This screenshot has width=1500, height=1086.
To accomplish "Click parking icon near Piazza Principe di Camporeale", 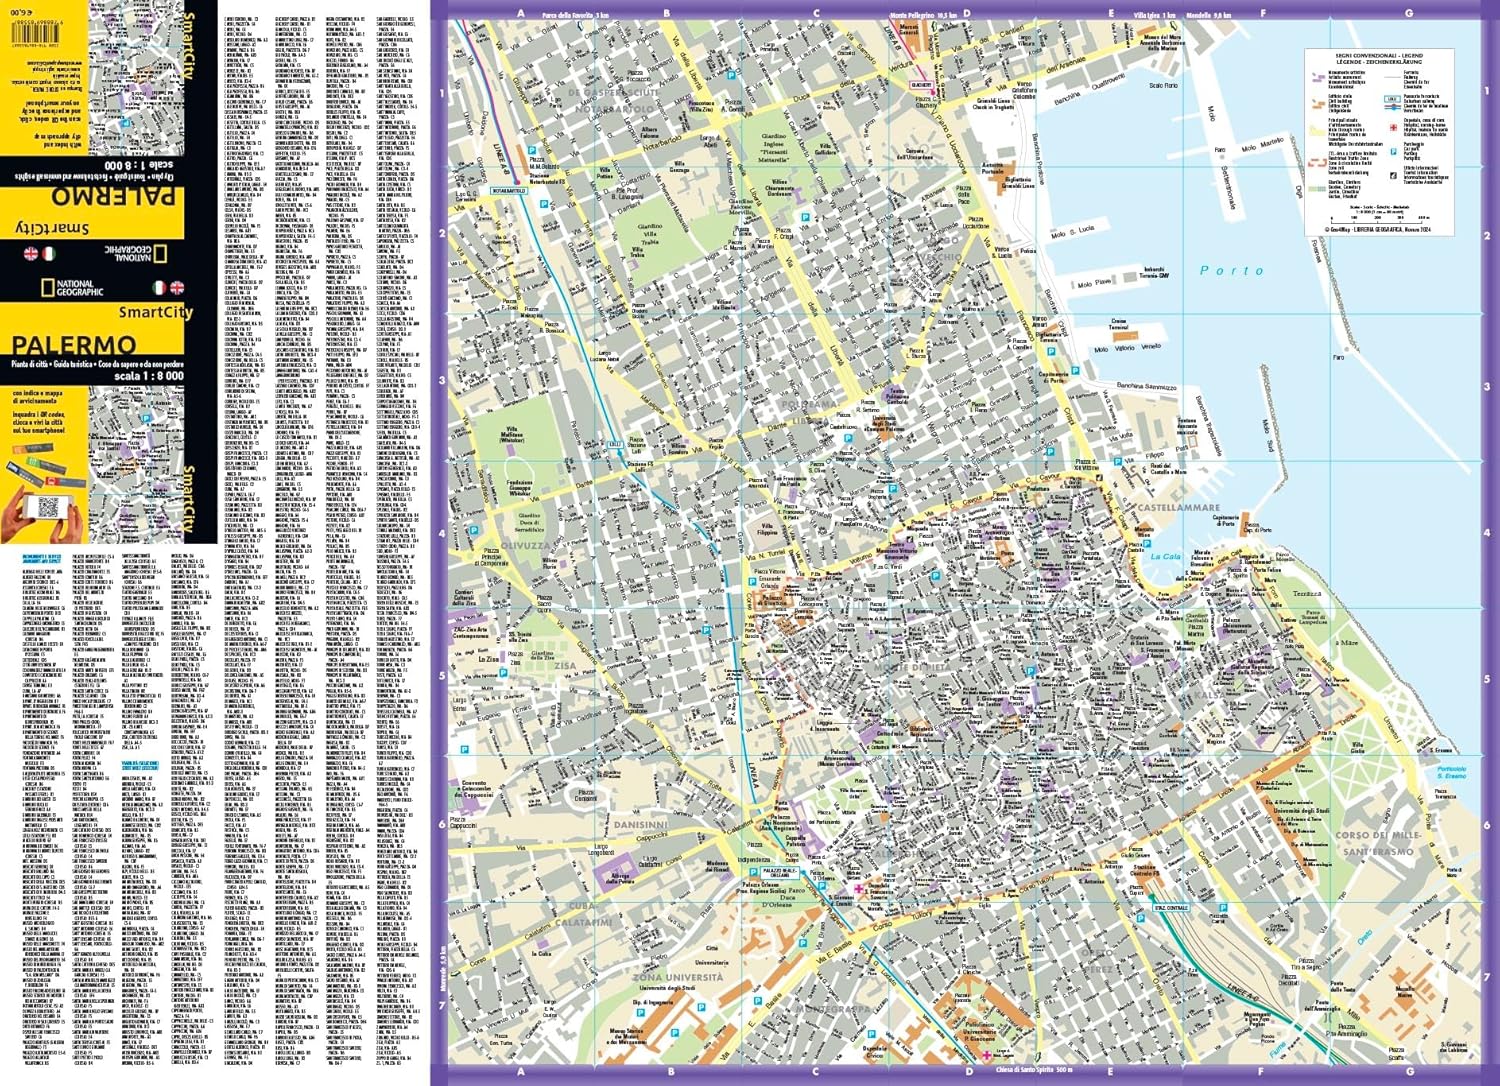I will click(476, 532).
